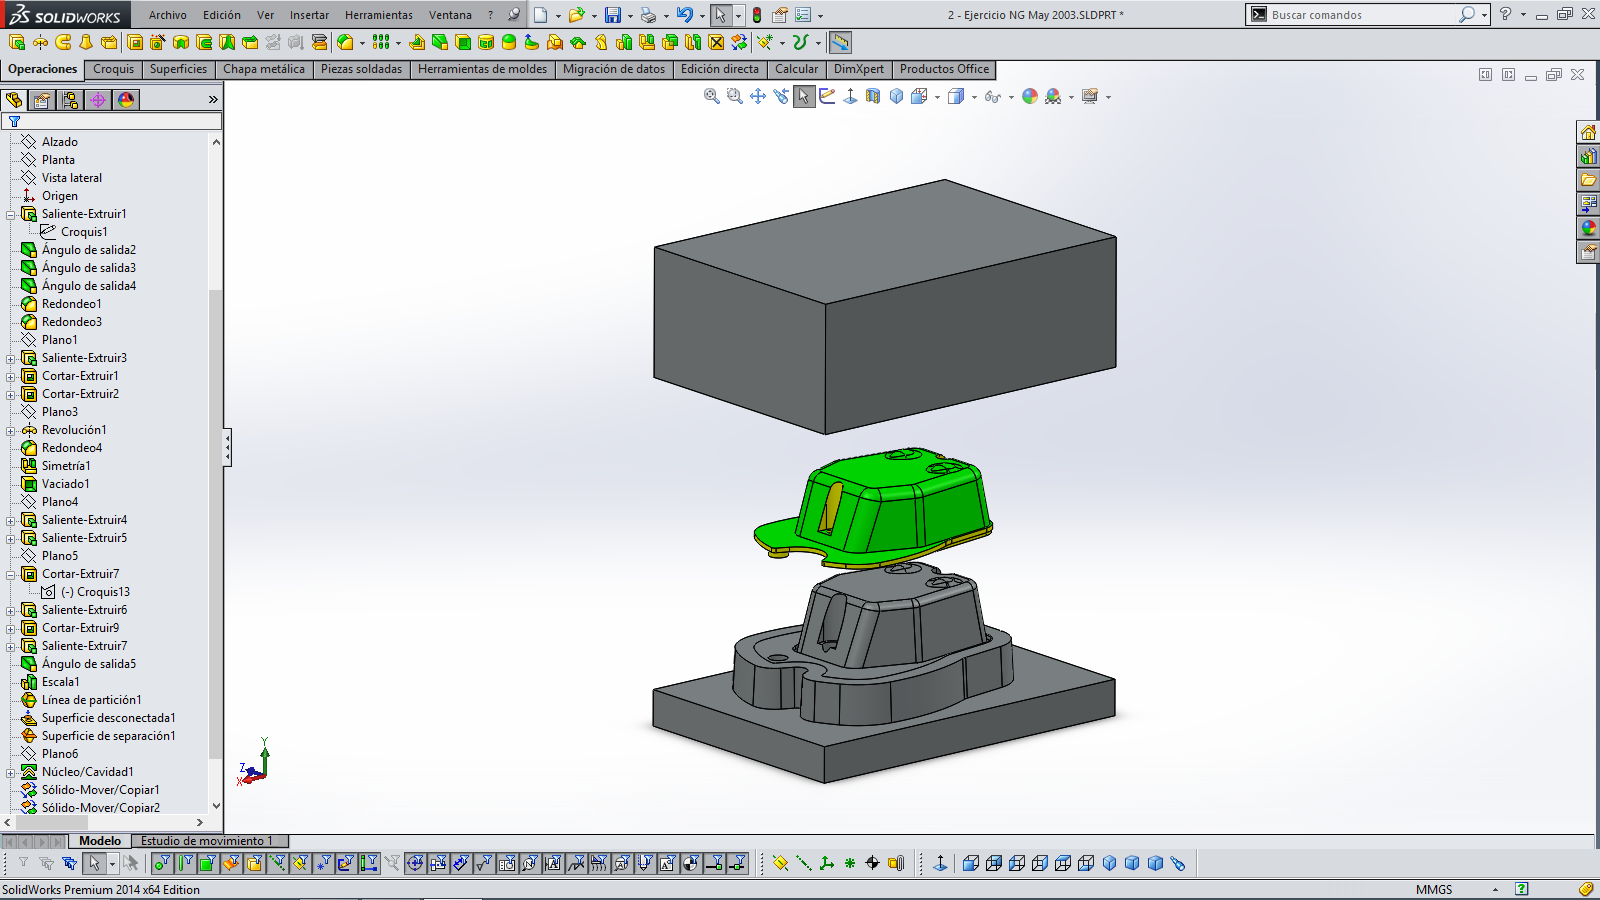
Task: Click the Design Library icon in task pane
Action: click(1588, 156)
